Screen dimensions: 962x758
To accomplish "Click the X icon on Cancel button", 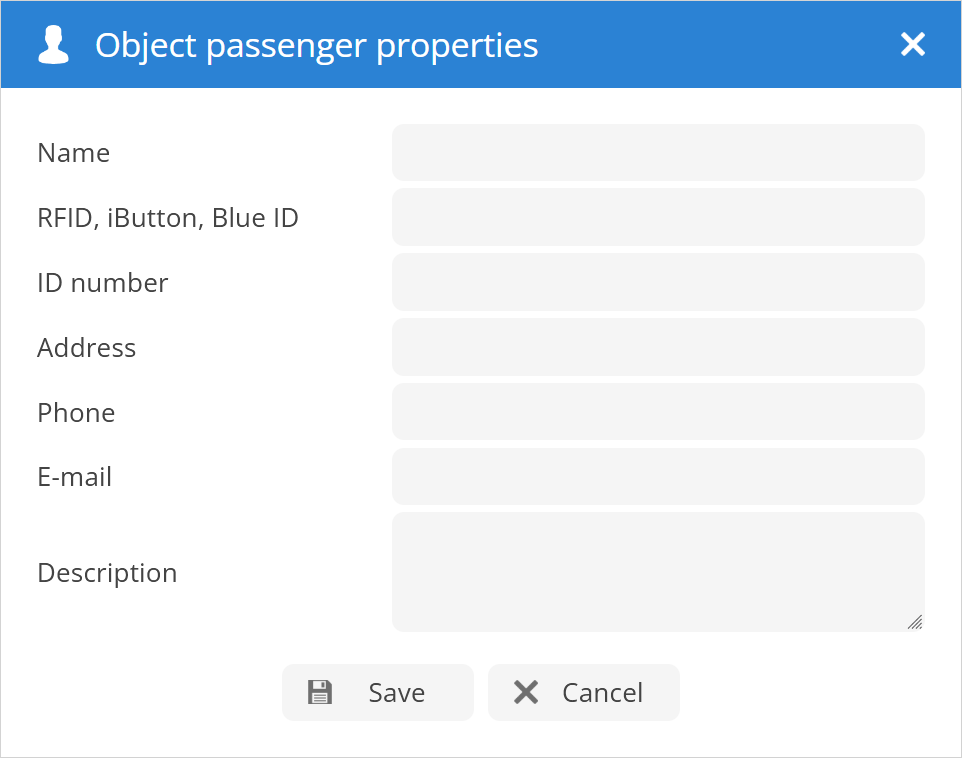I will 526,692.
